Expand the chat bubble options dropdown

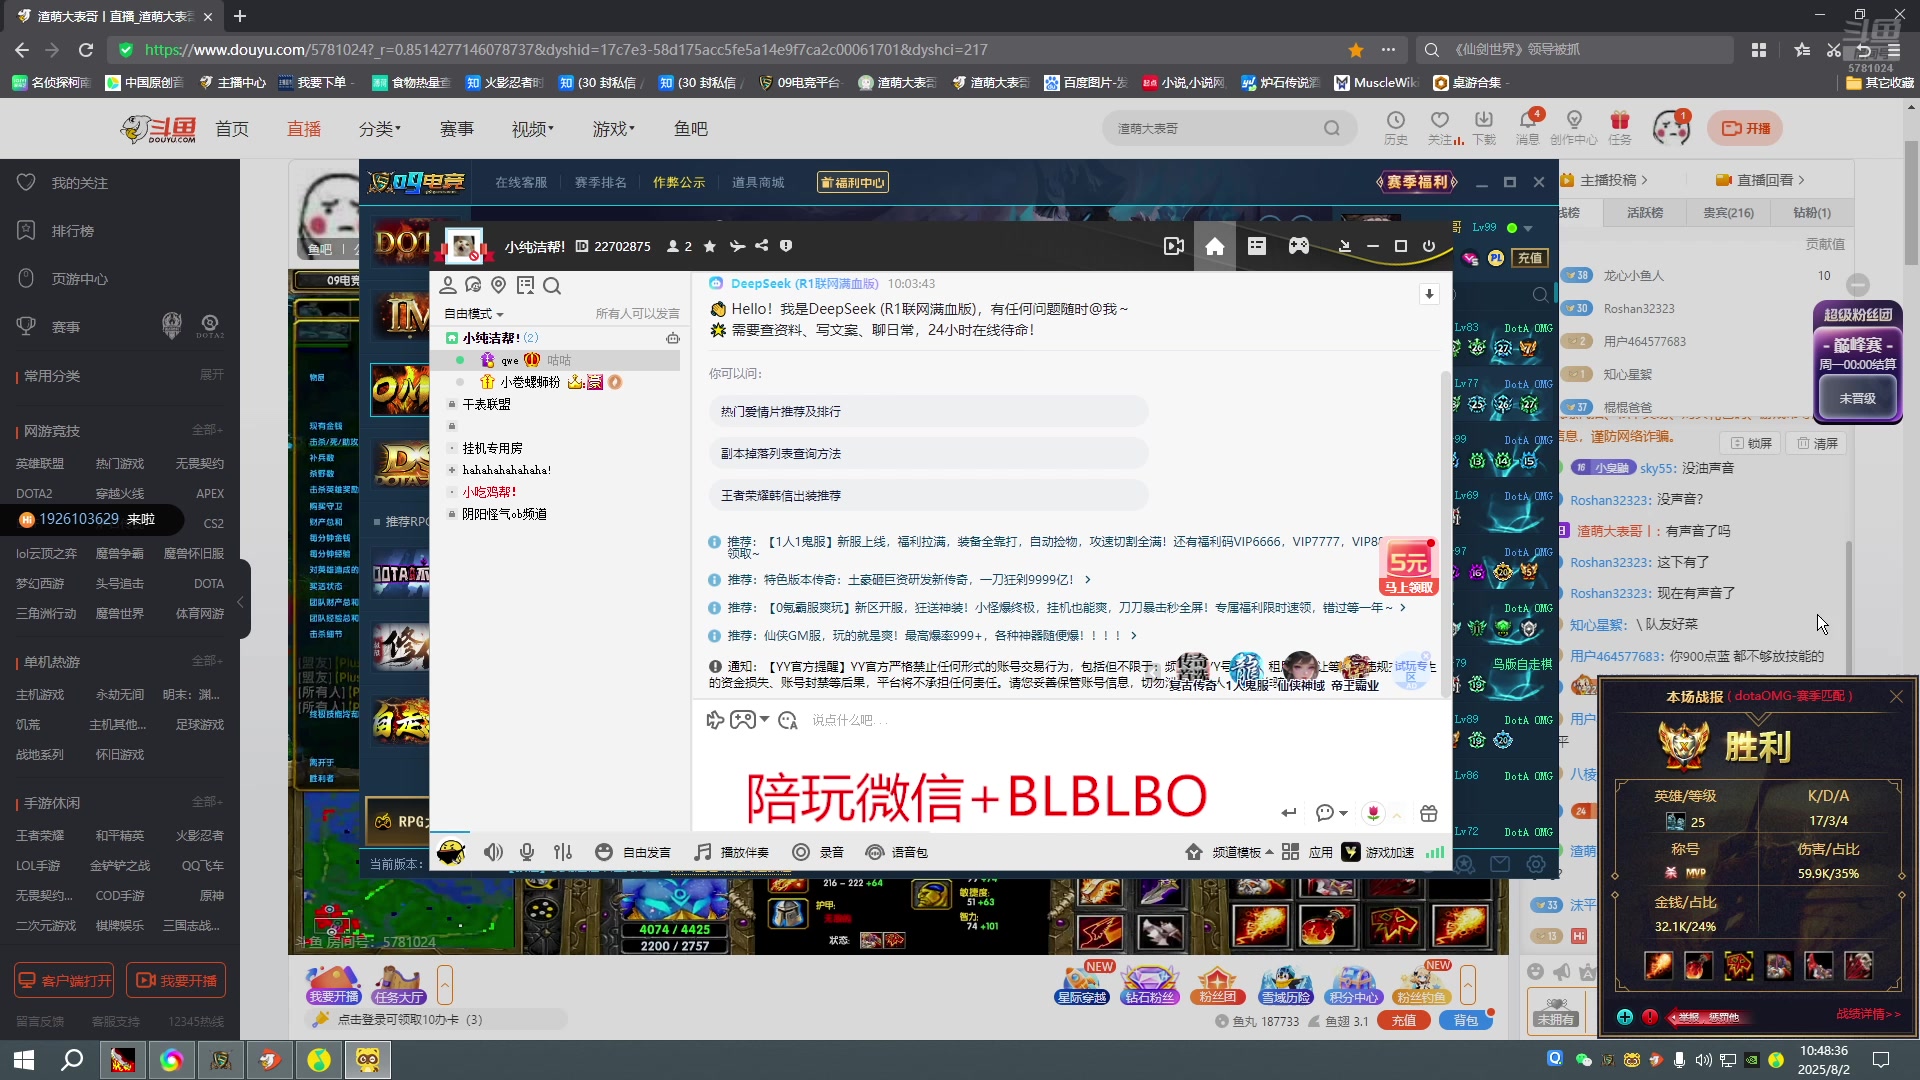point(1343,813)
